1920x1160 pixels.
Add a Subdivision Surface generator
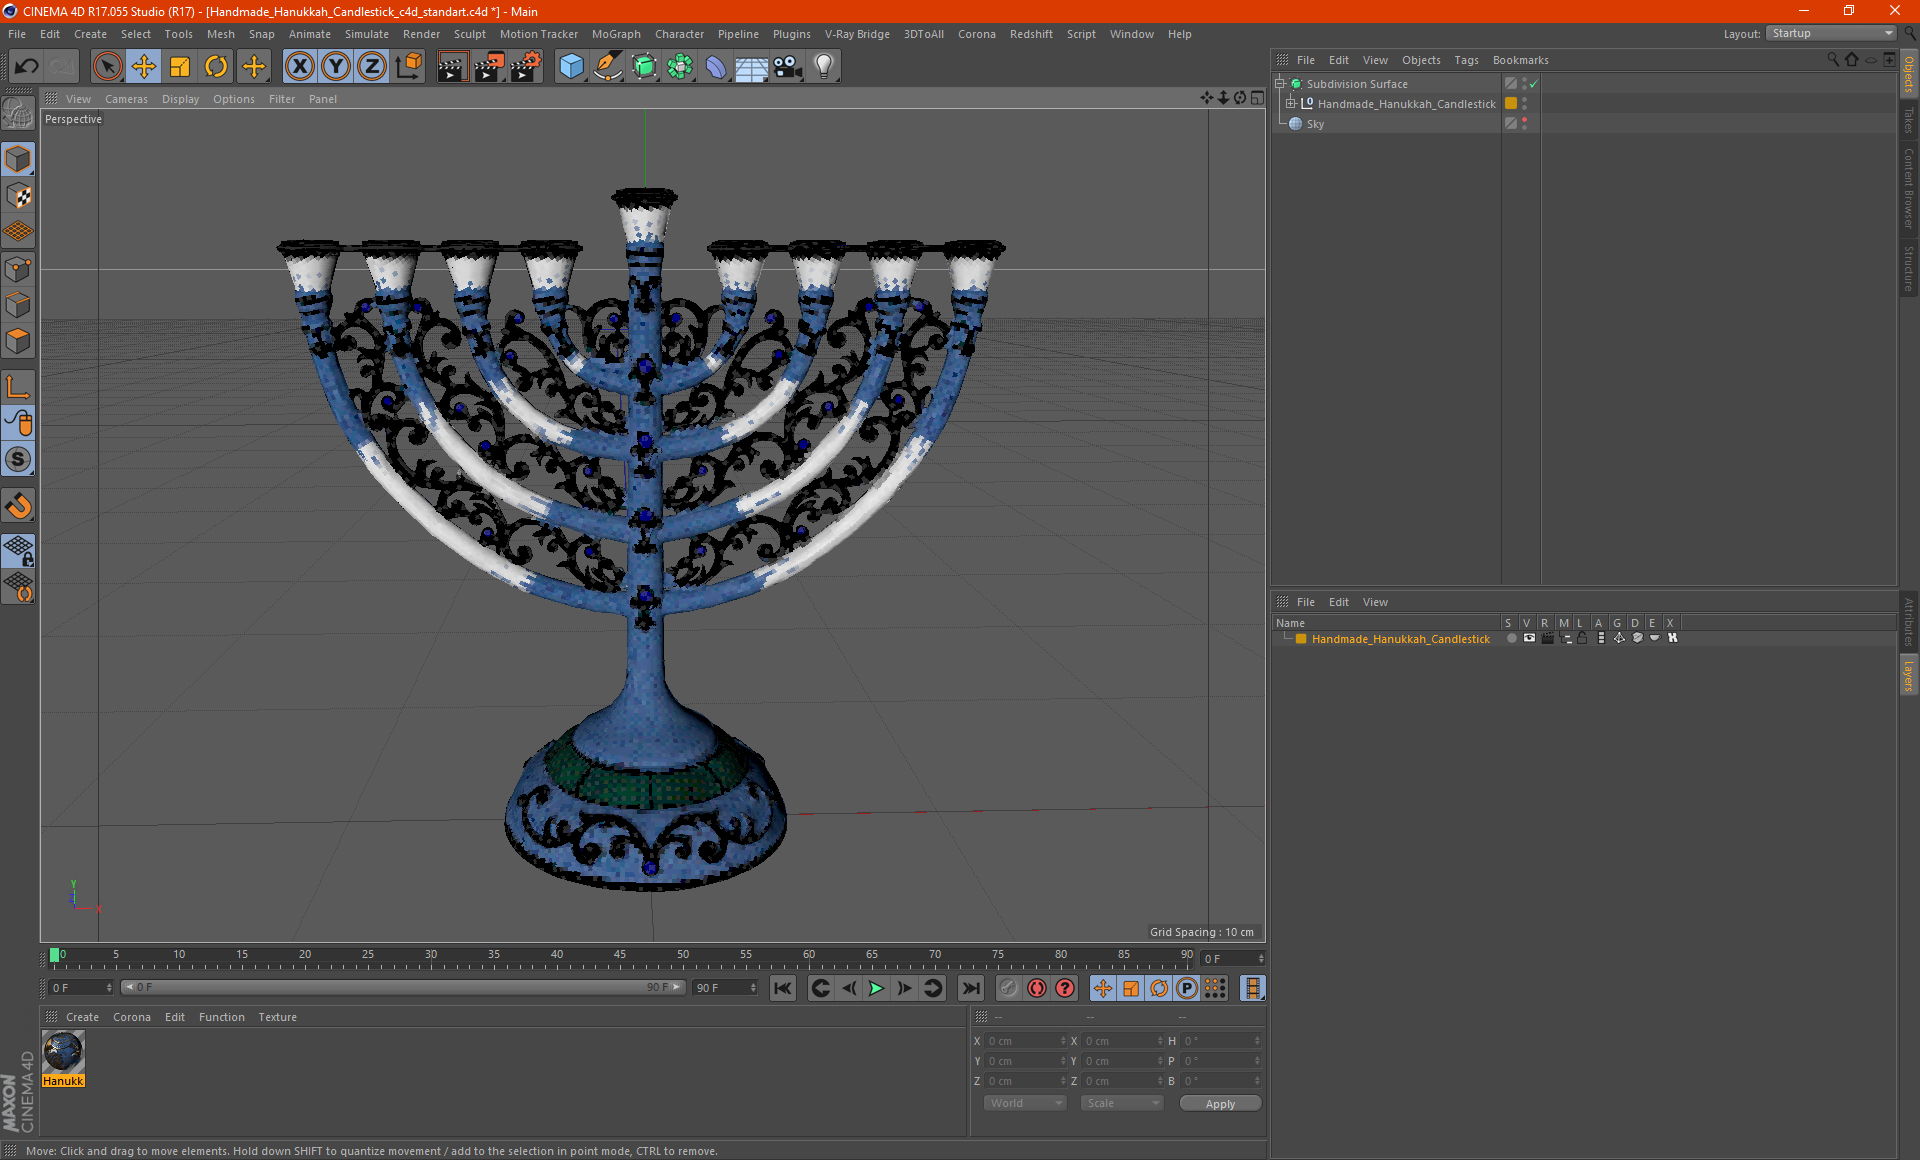click(x=644, y=67)
